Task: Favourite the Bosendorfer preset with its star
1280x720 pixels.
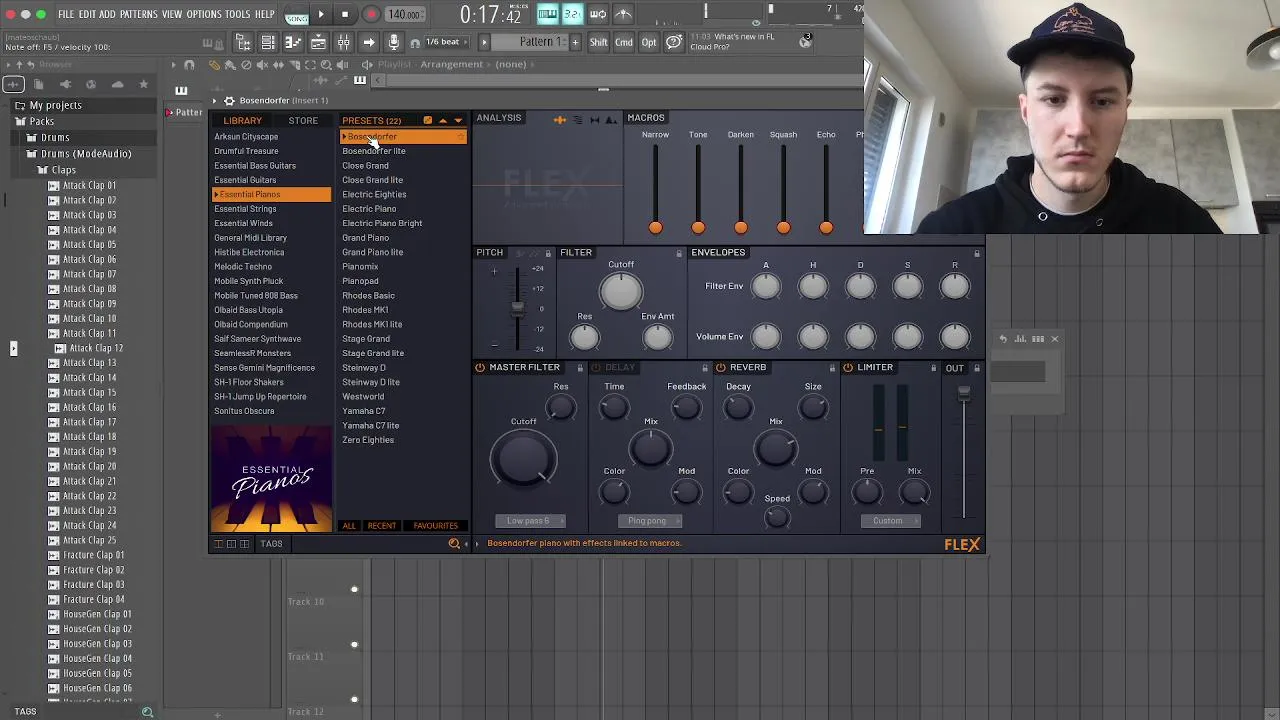Action: click(x=460, y=137)
